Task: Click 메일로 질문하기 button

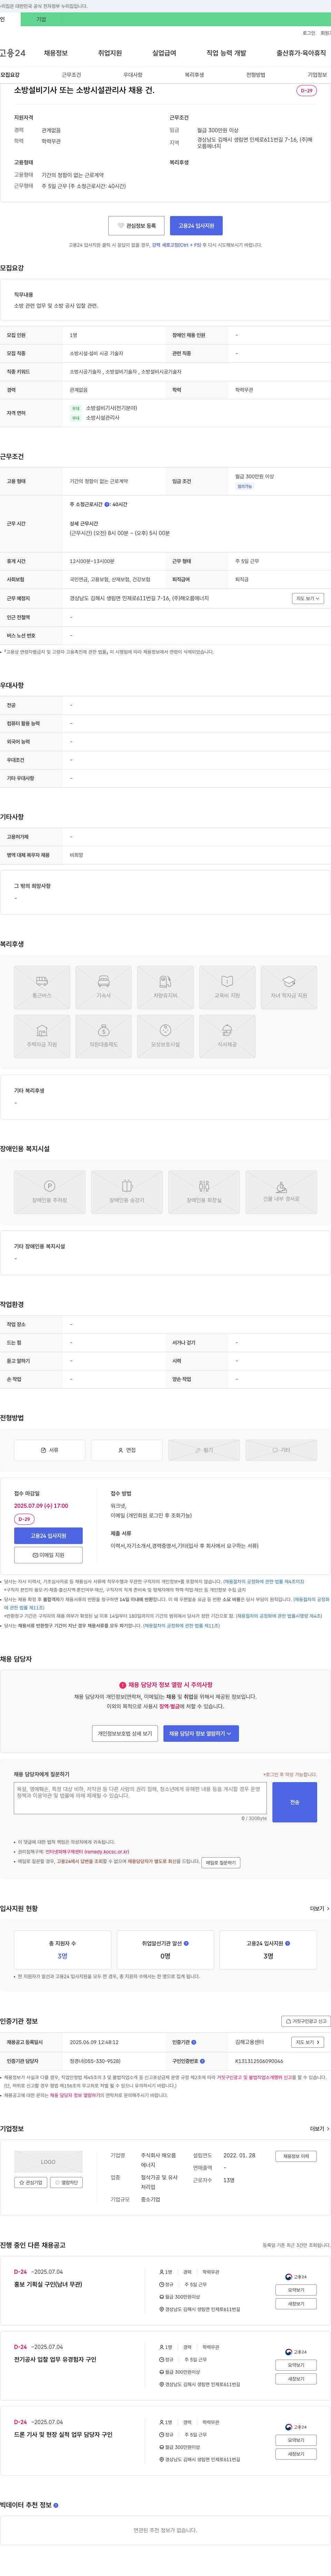Action: click(221, 1863)
